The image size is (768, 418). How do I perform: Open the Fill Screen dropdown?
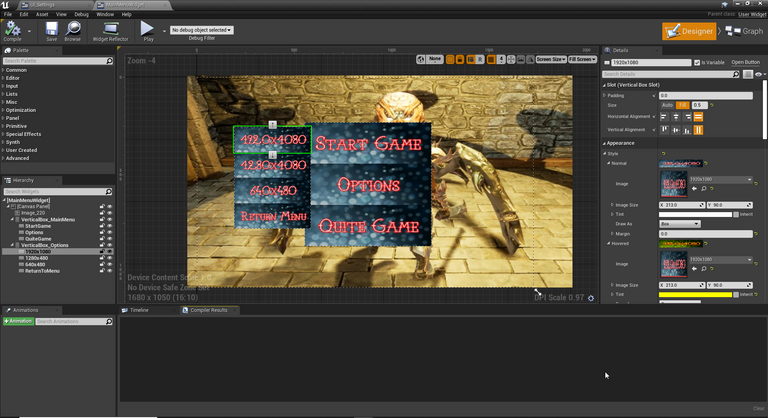coord(582,59)
